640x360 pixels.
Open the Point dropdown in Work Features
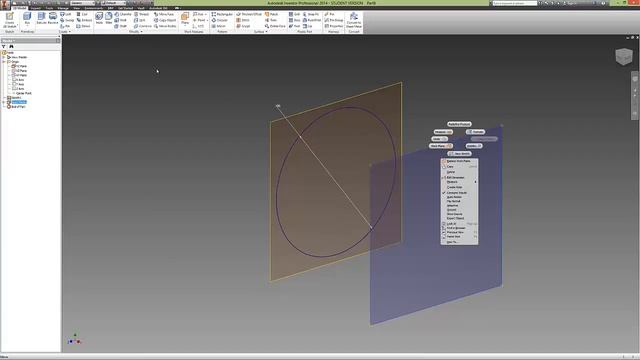pos(207,20)
